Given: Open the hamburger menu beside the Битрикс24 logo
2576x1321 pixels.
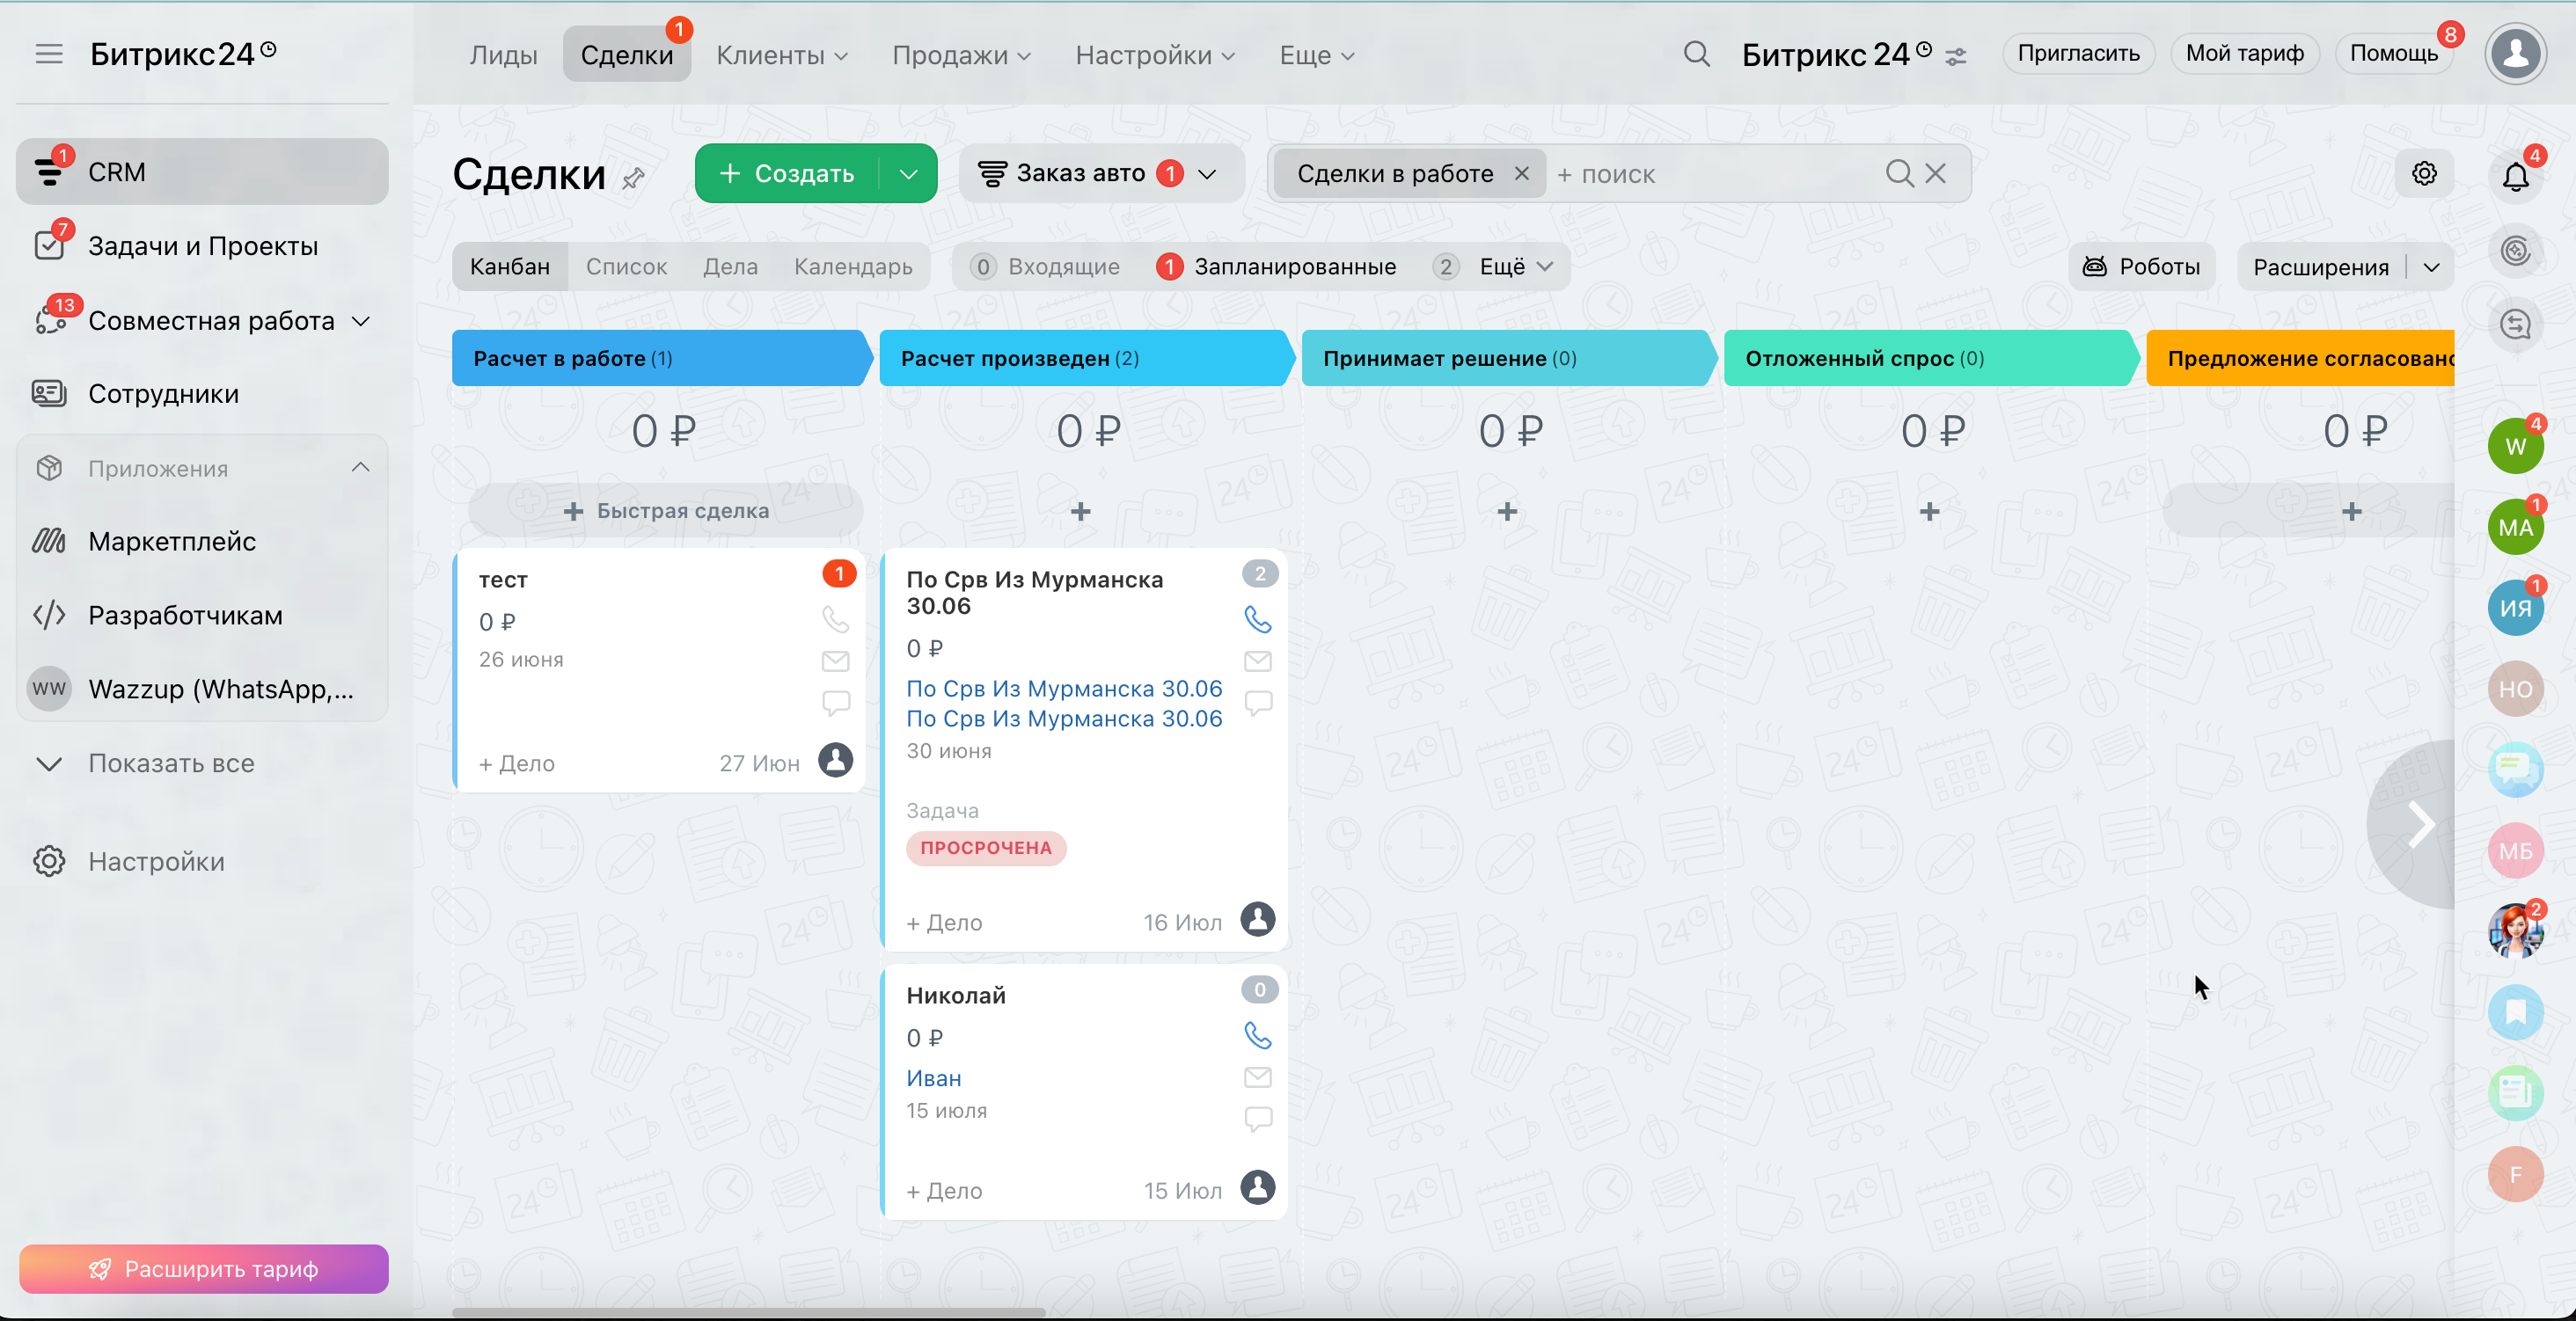Looking at the screenshot, I should pos(49,54).
